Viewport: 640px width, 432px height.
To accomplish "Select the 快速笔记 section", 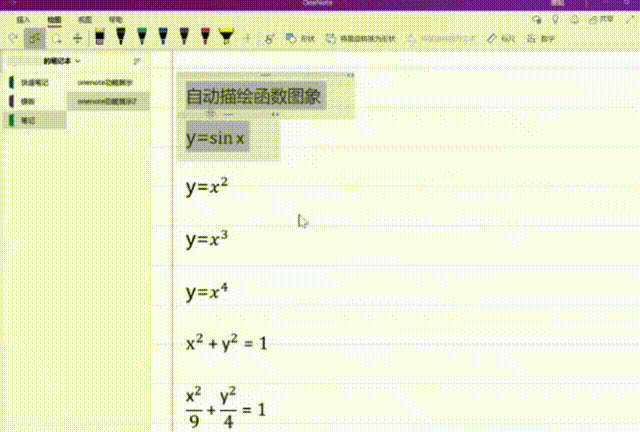I will pyautogui.click(x=34, y=82).
